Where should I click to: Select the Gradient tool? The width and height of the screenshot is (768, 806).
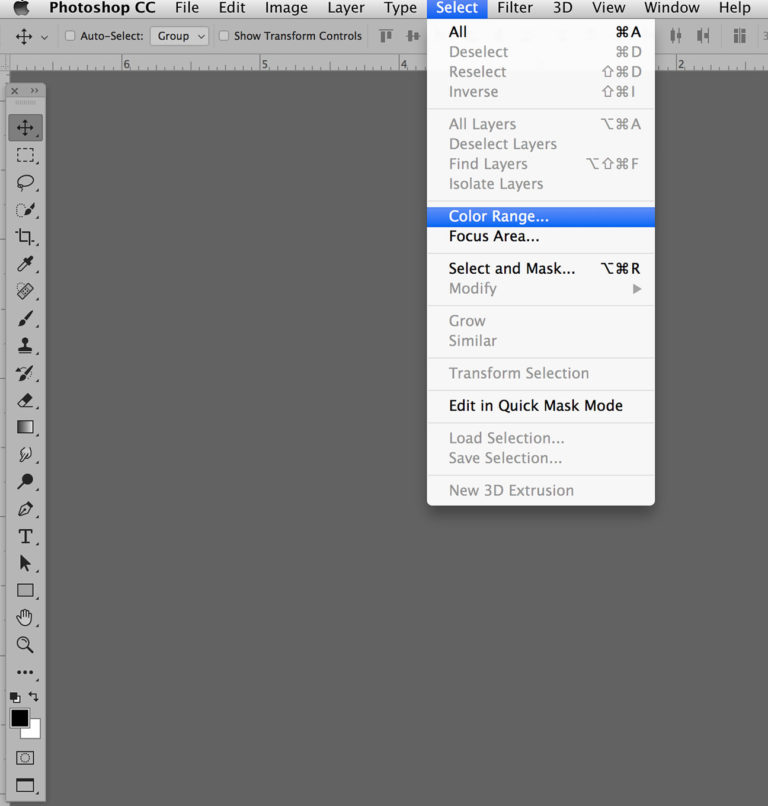[x=25, y=427]
